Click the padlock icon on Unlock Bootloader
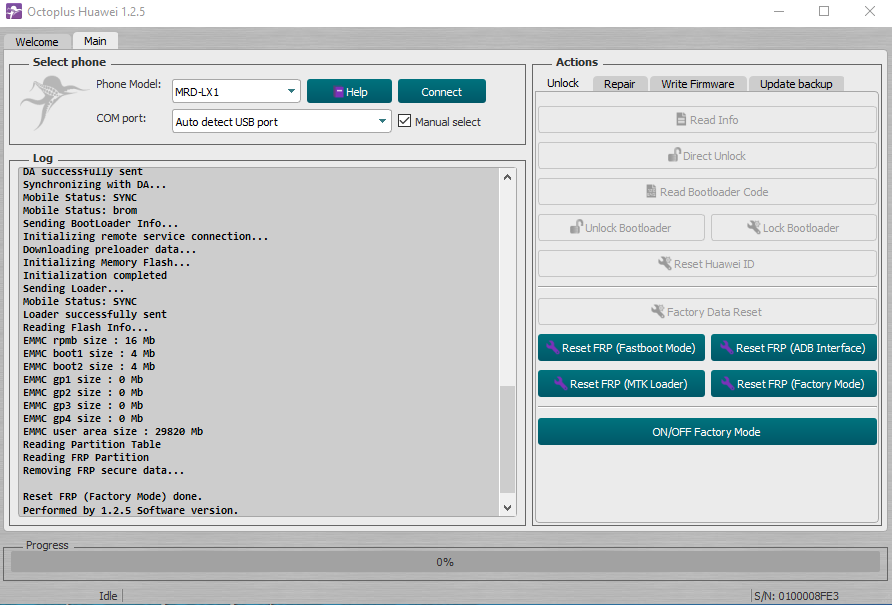 click(576, 227)
